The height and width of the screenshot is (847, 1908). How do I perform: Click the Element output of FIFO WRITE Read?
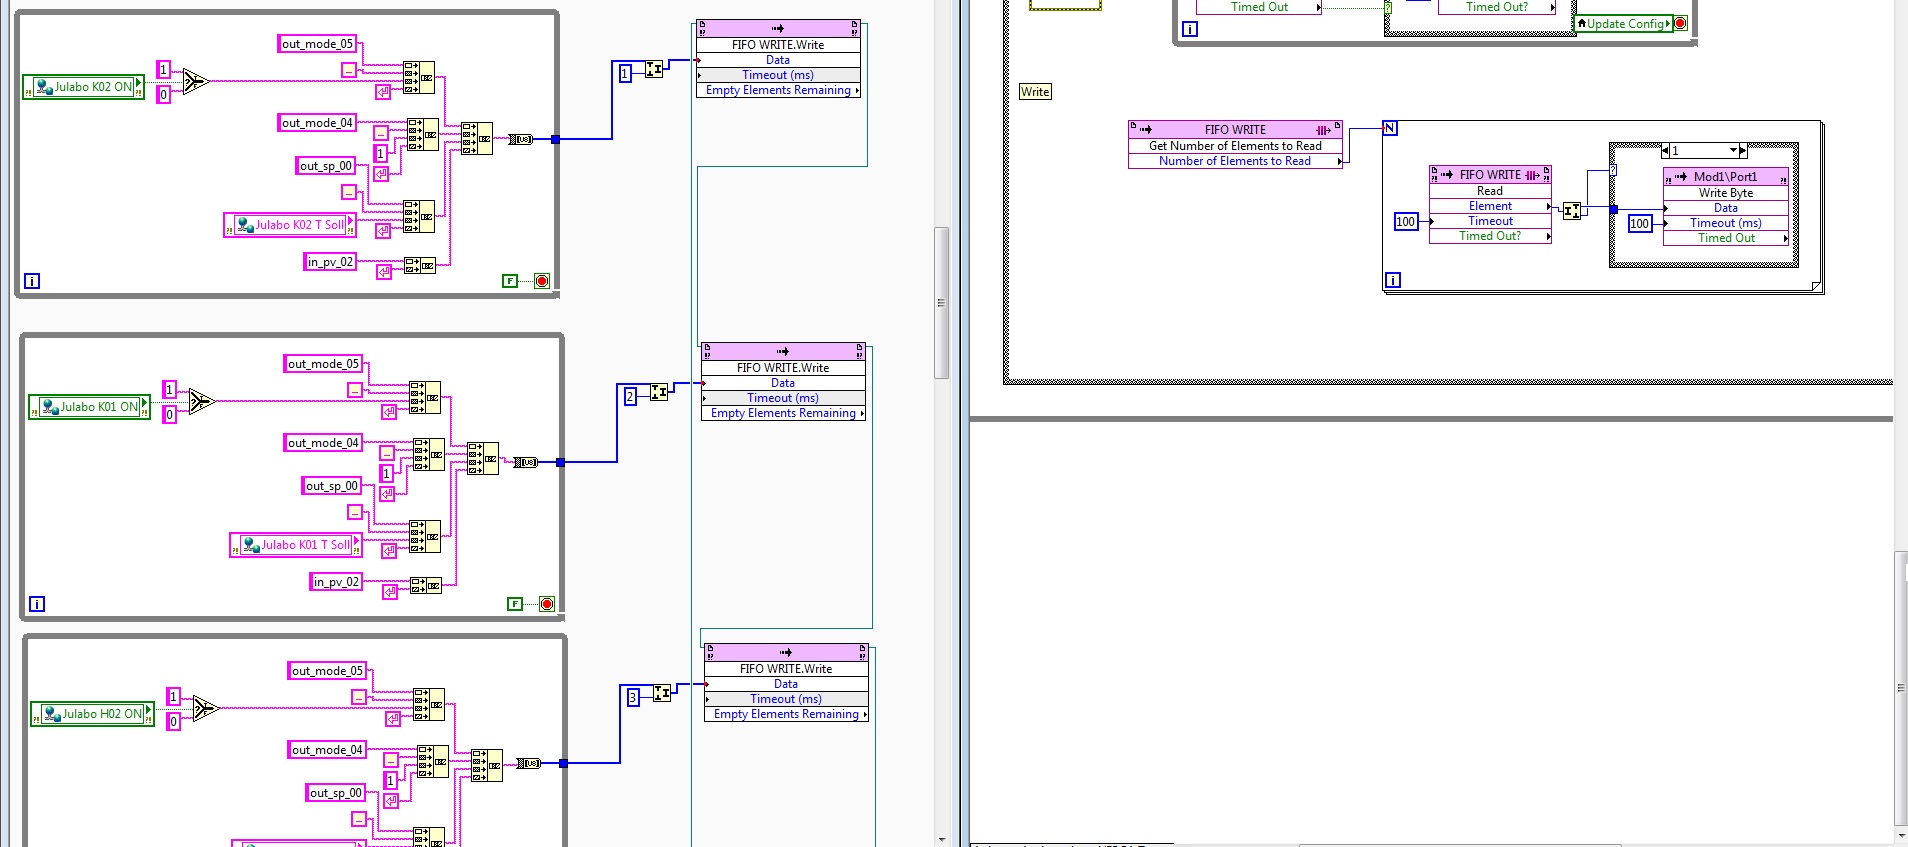(1490, 206)
